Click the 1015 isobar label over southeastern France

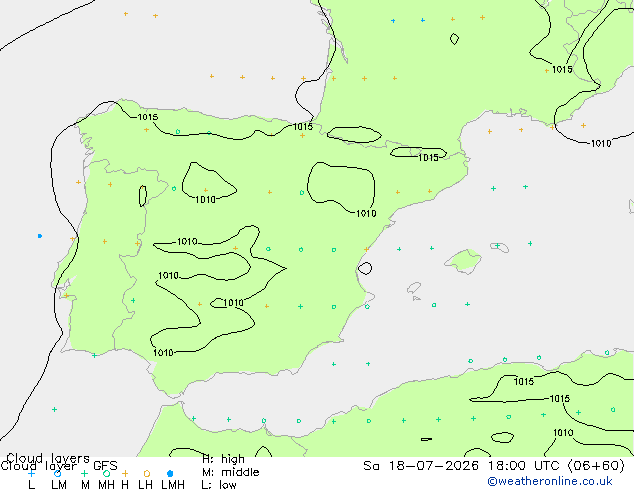click(x=562, y=70)
